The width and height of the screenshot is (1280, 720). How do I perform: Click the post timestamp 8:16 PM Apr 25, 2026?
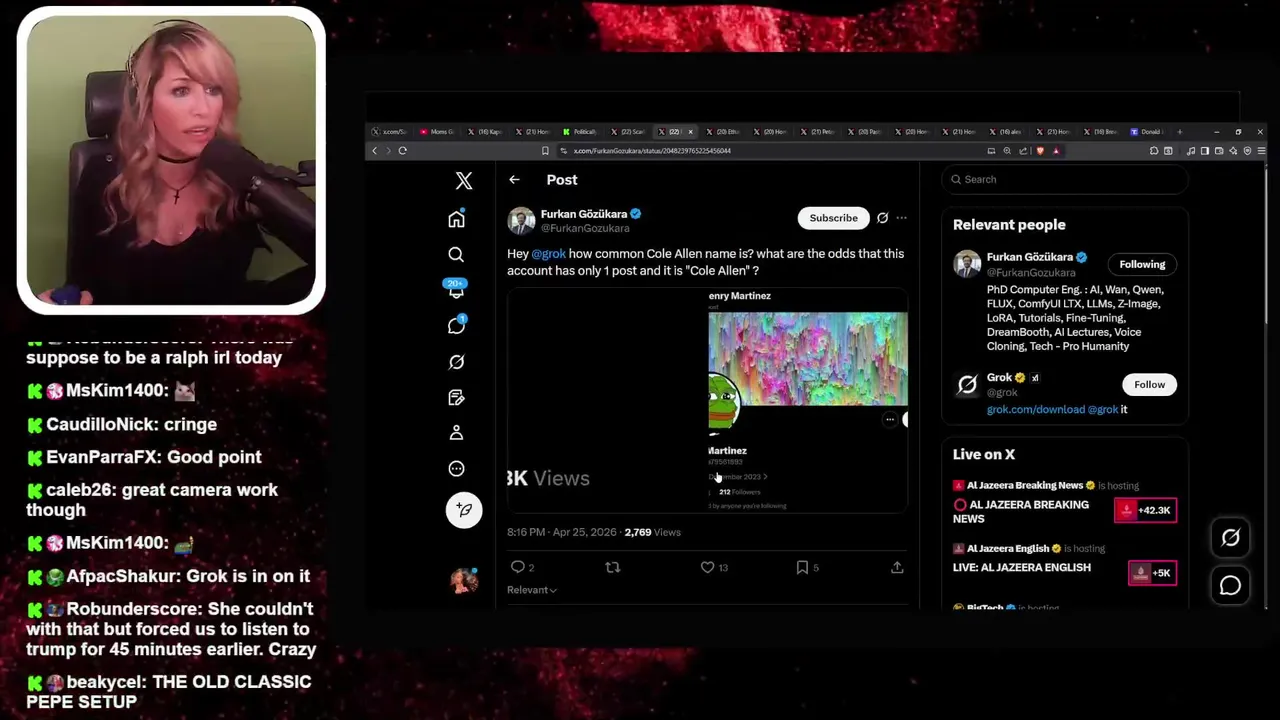pos(561,532)
